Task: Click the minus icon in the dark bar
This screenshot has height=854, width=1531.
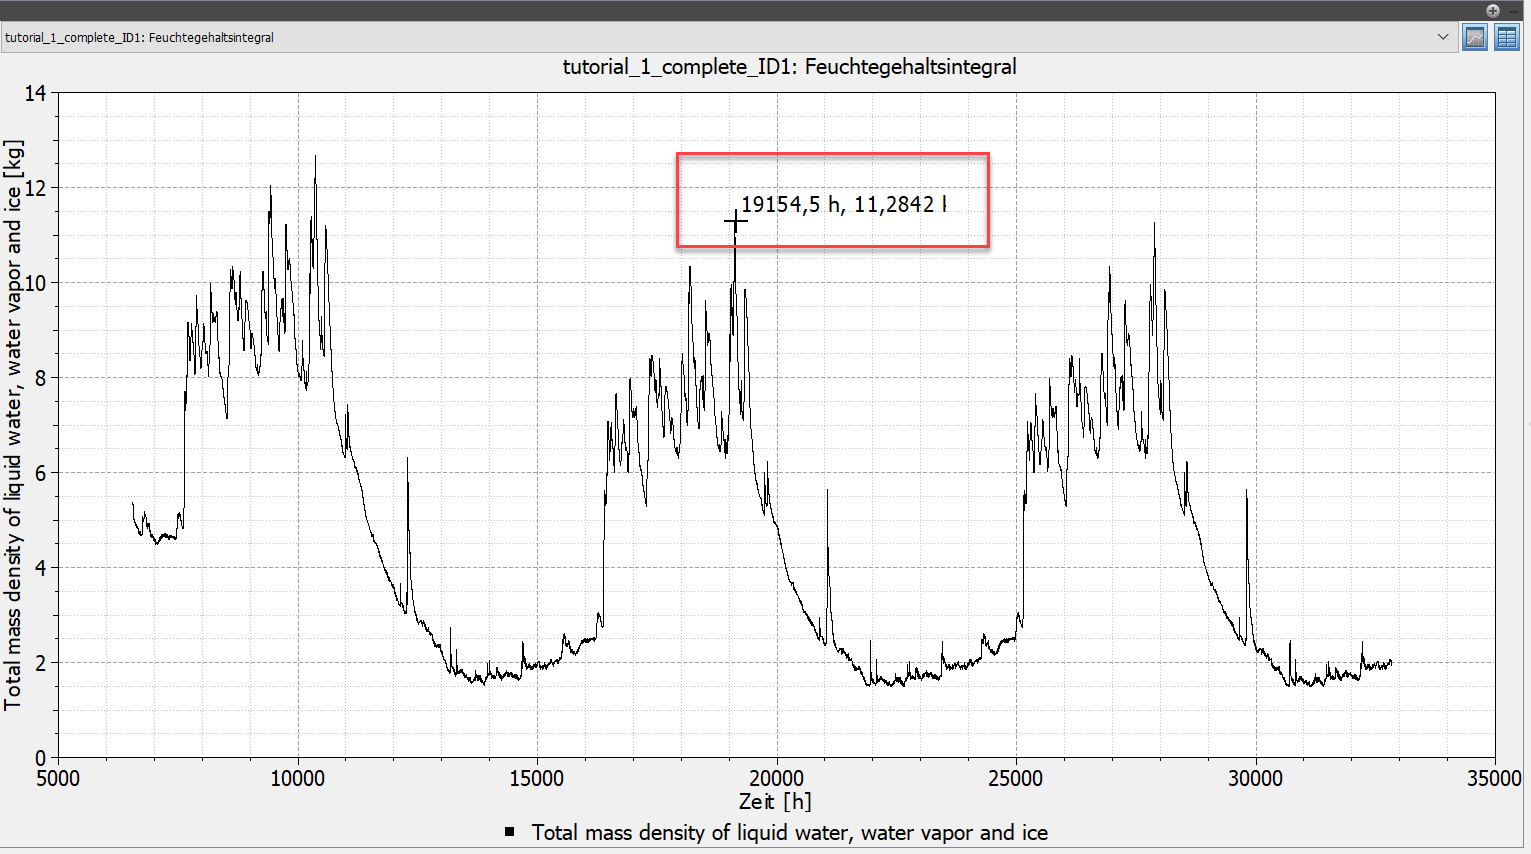Action: pyautogui.click(x=1514, y=10)
